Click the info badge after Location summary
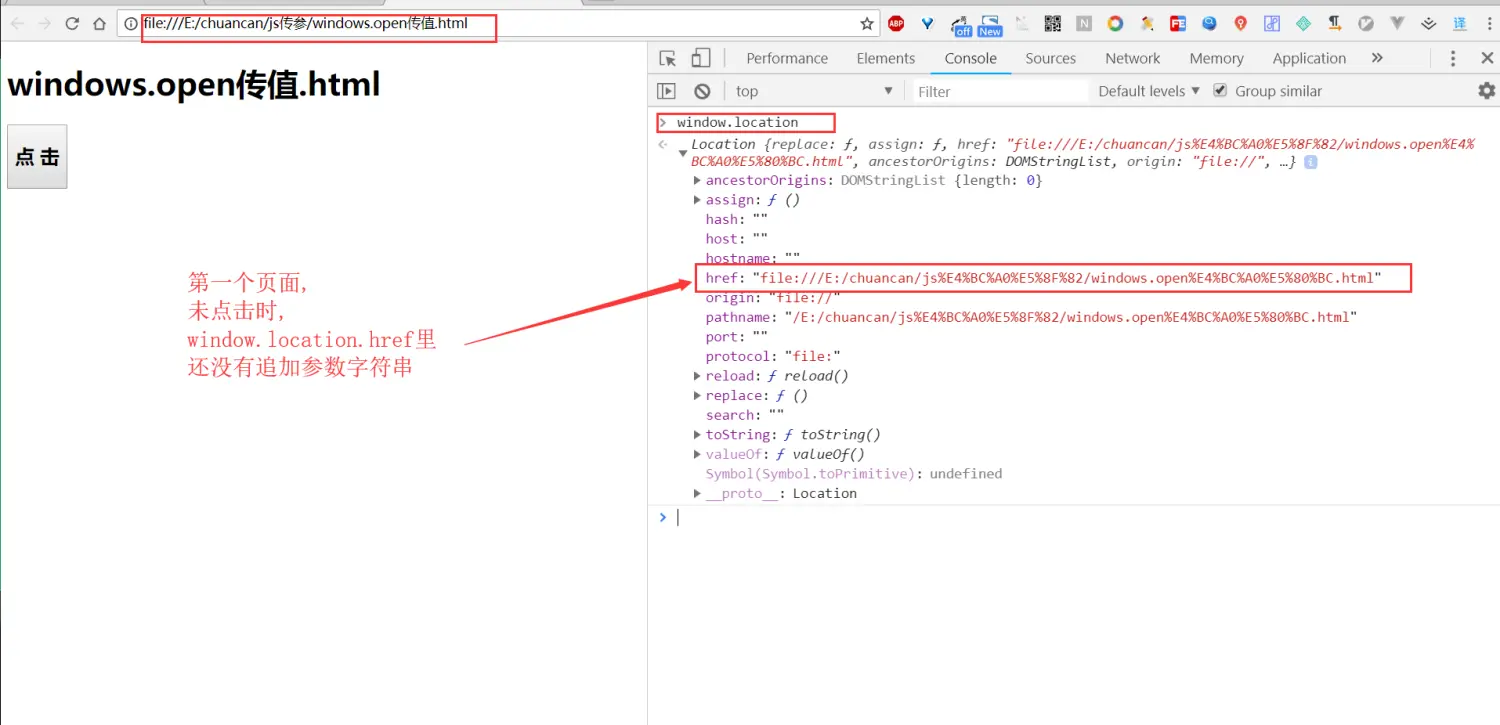The image size is (1500, 725). [x=1310, y=161]
